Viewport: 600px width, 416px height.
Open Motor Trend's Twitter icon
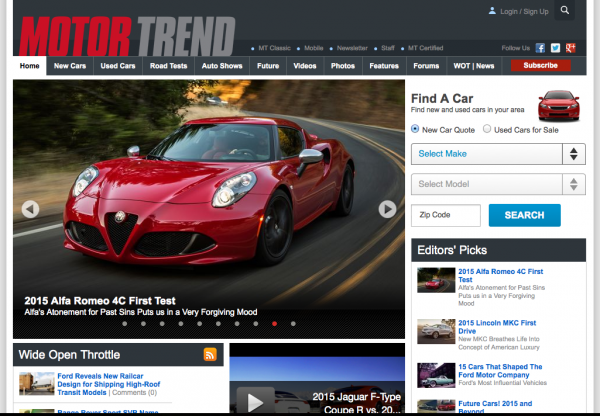555,48
